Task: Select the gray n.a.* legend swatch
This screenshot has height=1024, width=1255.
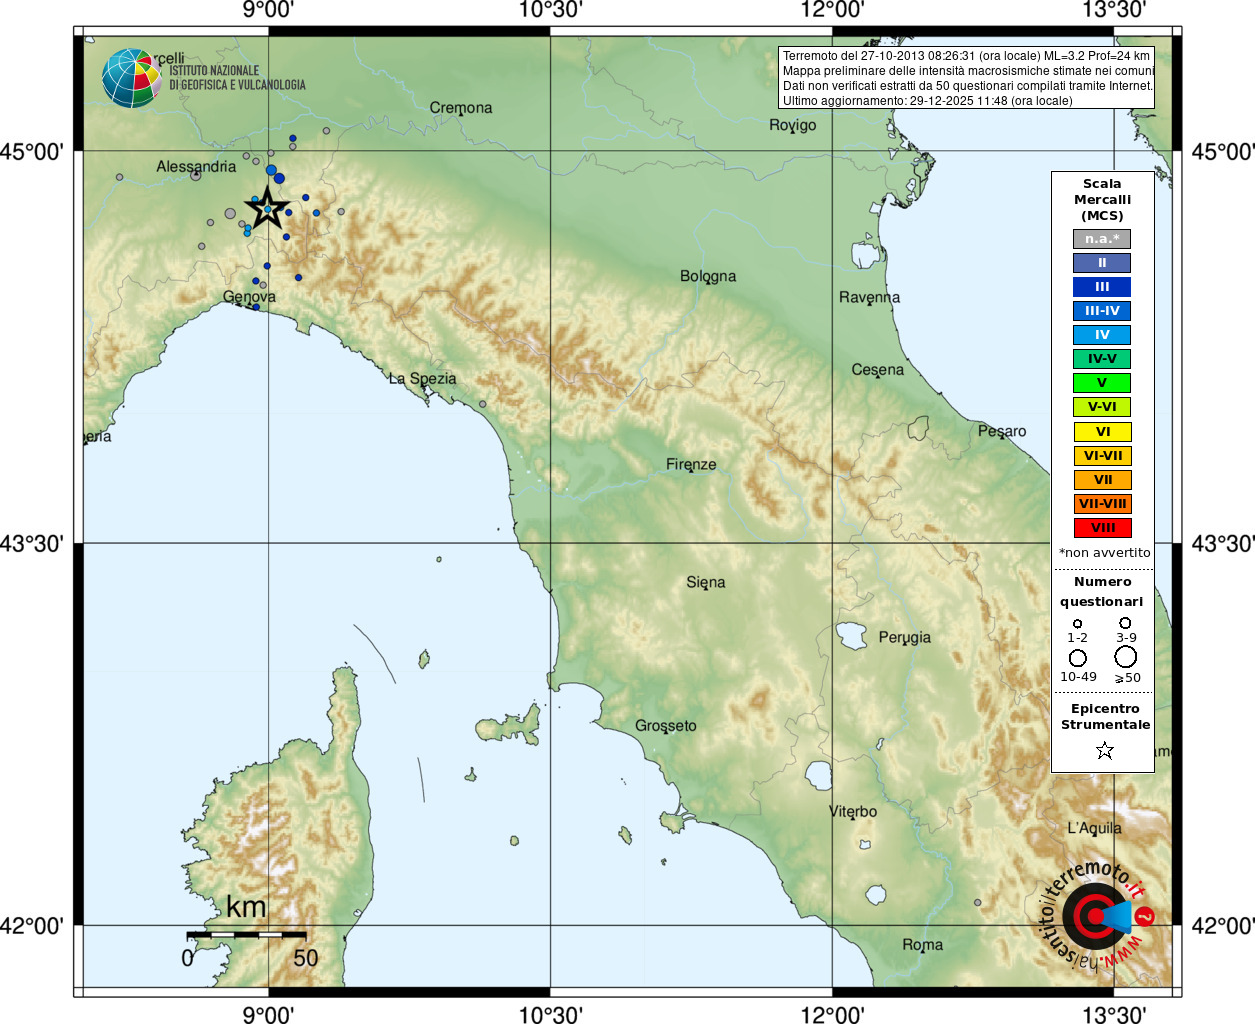Action: (x=1102, y=239)
